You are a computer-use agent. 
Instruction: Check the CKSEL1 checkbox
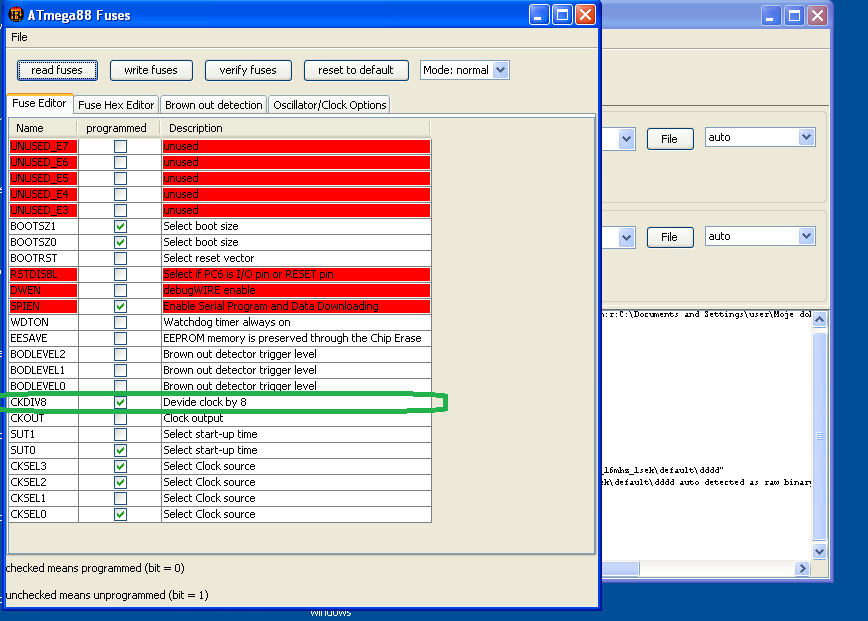click(120, 499)
